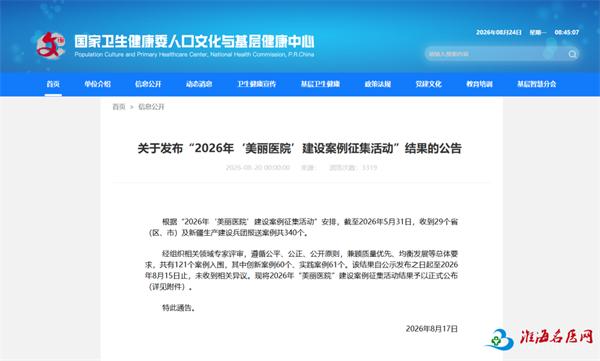
Task: Click the site title 国家卫生健康委人口文化与基层健康中心
Action: [x=194, y=41]
